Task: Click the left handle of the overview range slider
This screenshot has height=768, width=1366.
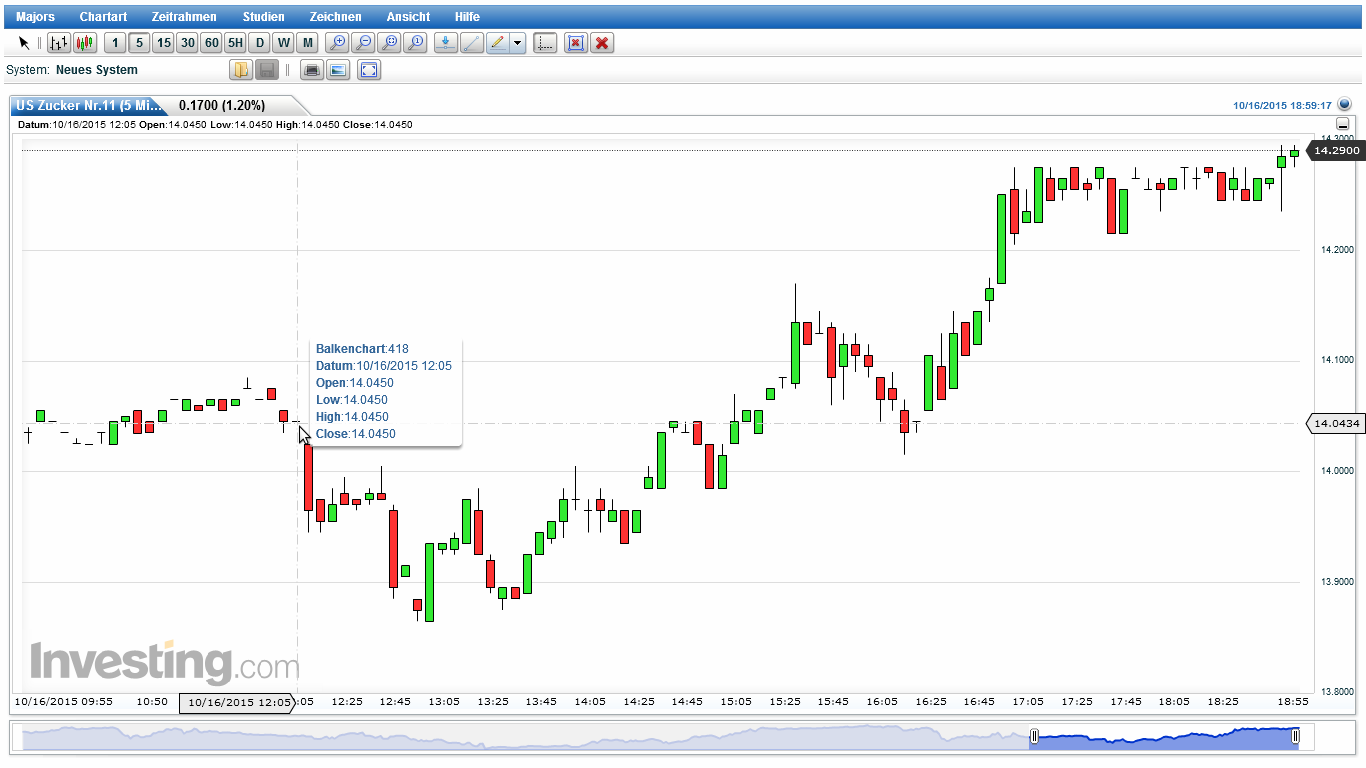Action: click(1035, 737)
